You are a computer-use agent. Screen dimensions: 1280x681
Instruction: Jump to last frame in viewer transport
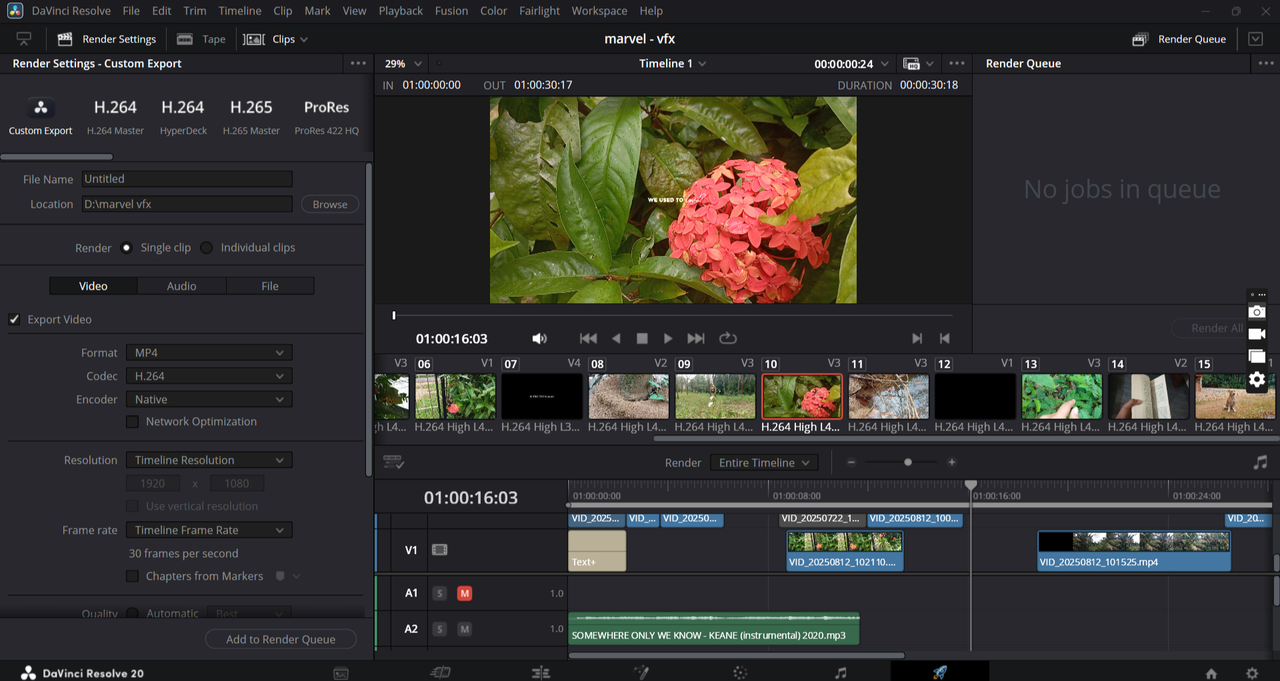pyautogui.click(x=696, y=339)
